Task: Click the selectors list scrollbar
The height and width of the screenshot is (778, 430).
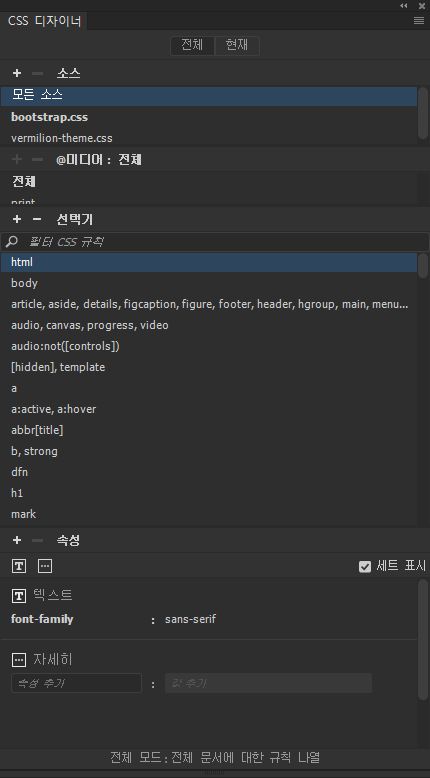Action: tap(423, 265)
